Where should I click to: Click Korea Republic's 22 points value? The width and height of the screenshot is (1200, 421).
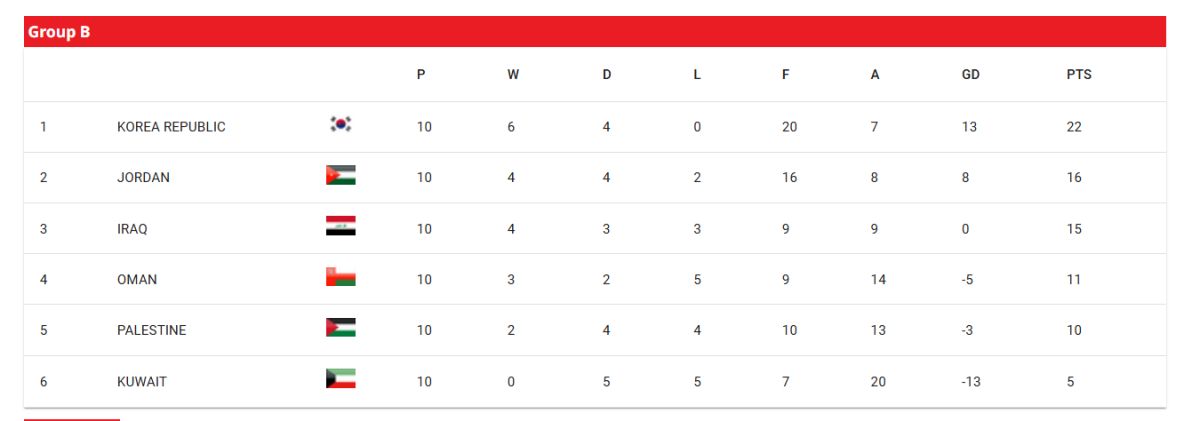[x=1074, y=127]
